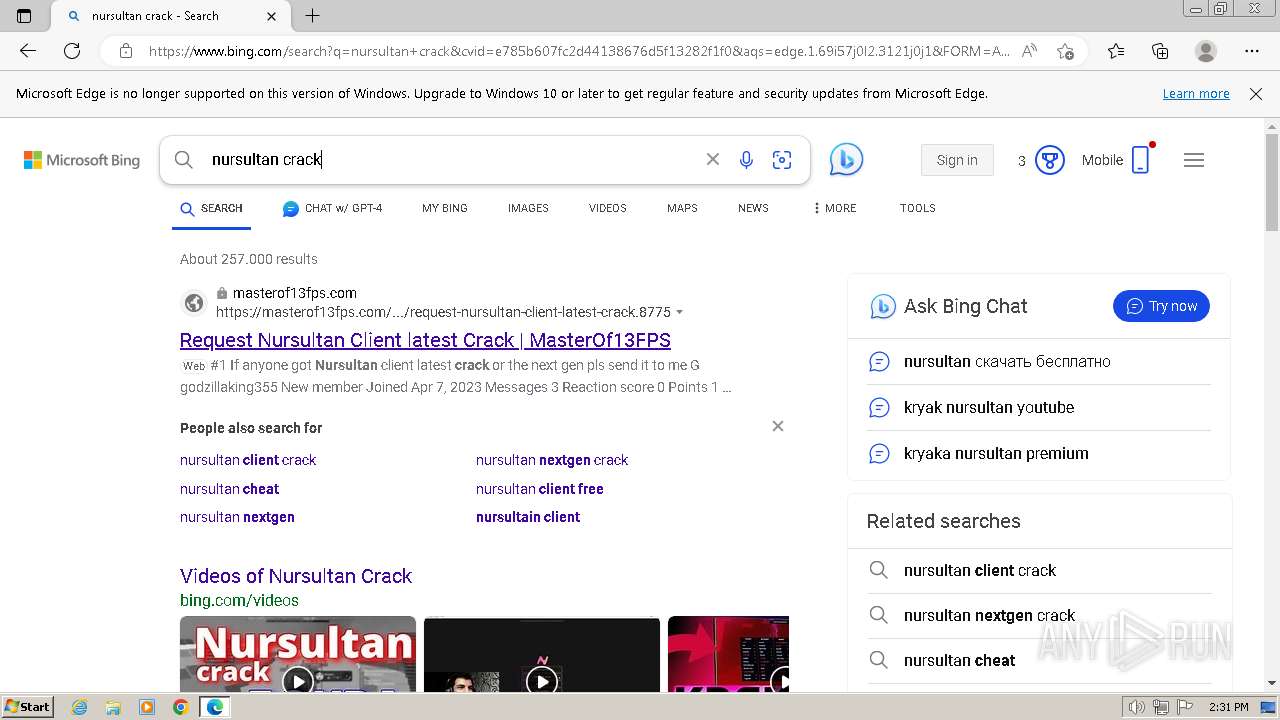The width and height of the screenshot is (1280, 720).
Task: Switch to MAPS tab
Action: point(682,209)
